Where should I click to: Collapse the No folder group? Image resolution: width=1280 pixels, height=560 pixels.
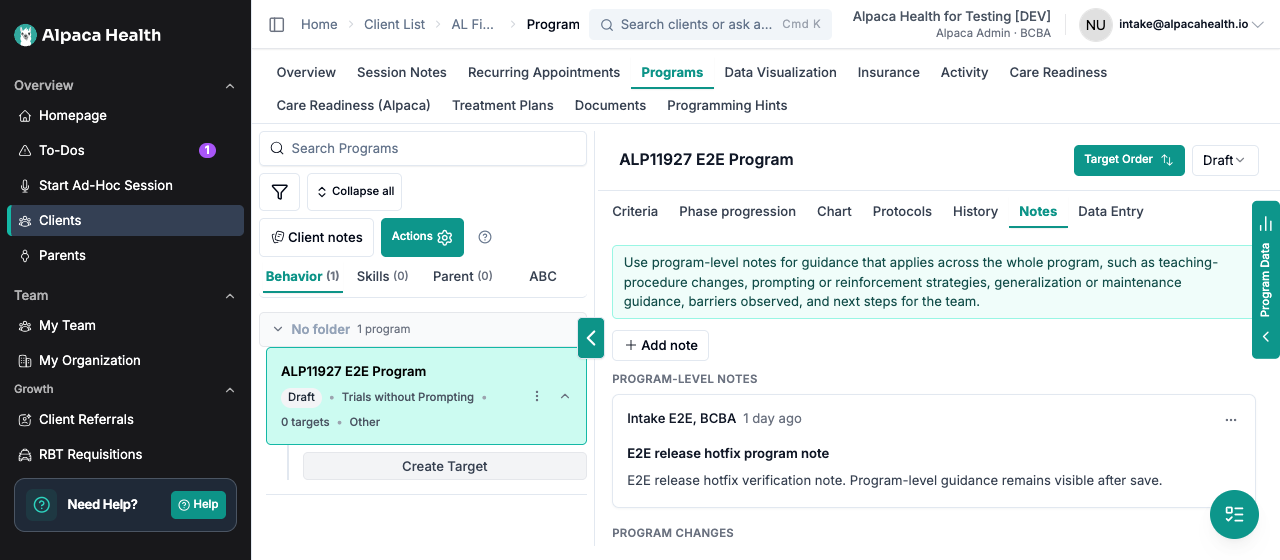(276, 329)
